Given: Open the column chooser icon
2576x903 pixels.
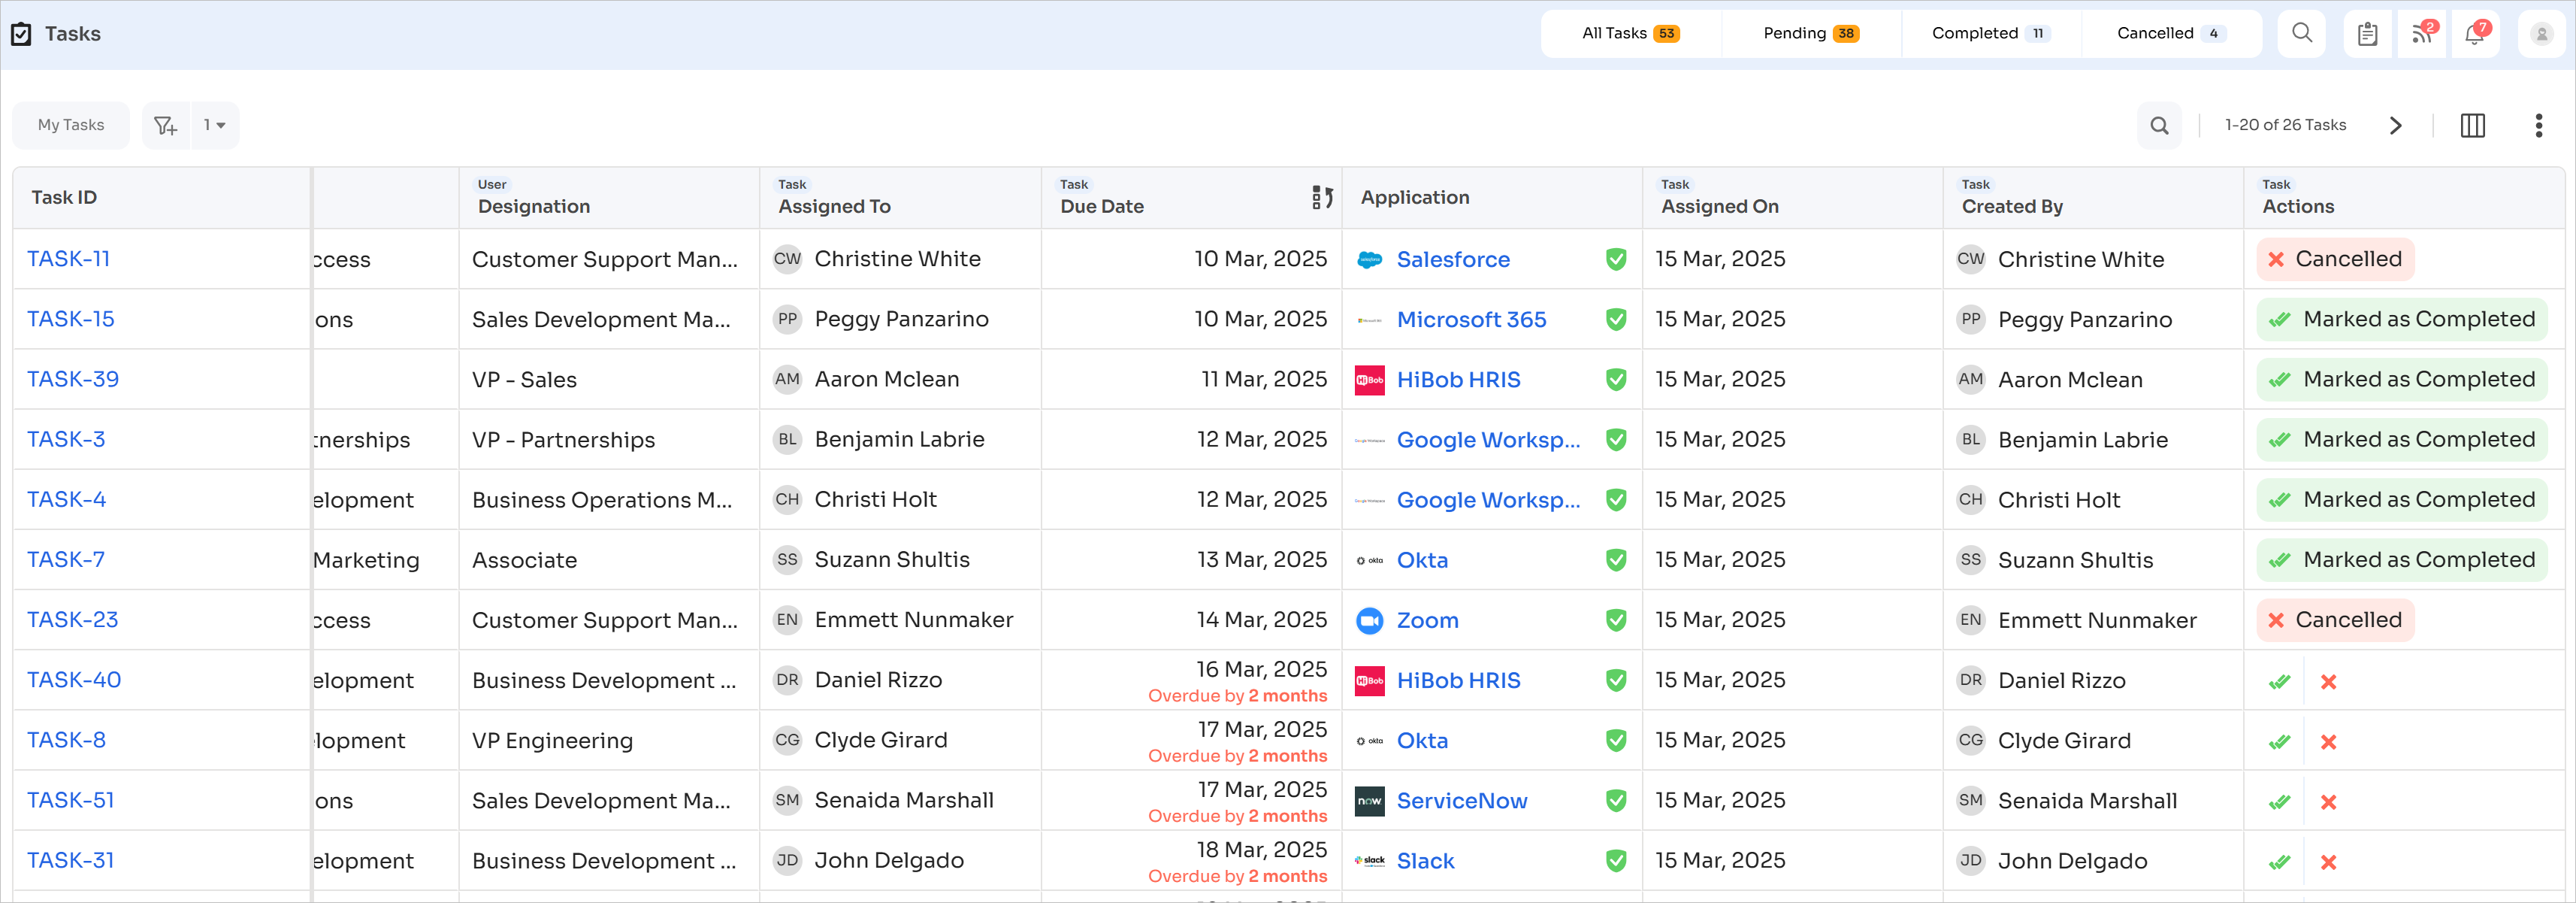Looking at the screenshot, I should click(x=2472, y=125).
